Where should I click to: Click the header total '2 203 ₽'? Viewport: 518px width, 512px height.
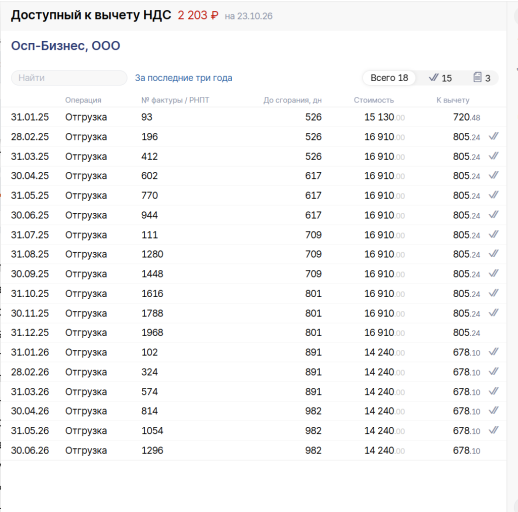coord(198,15)
